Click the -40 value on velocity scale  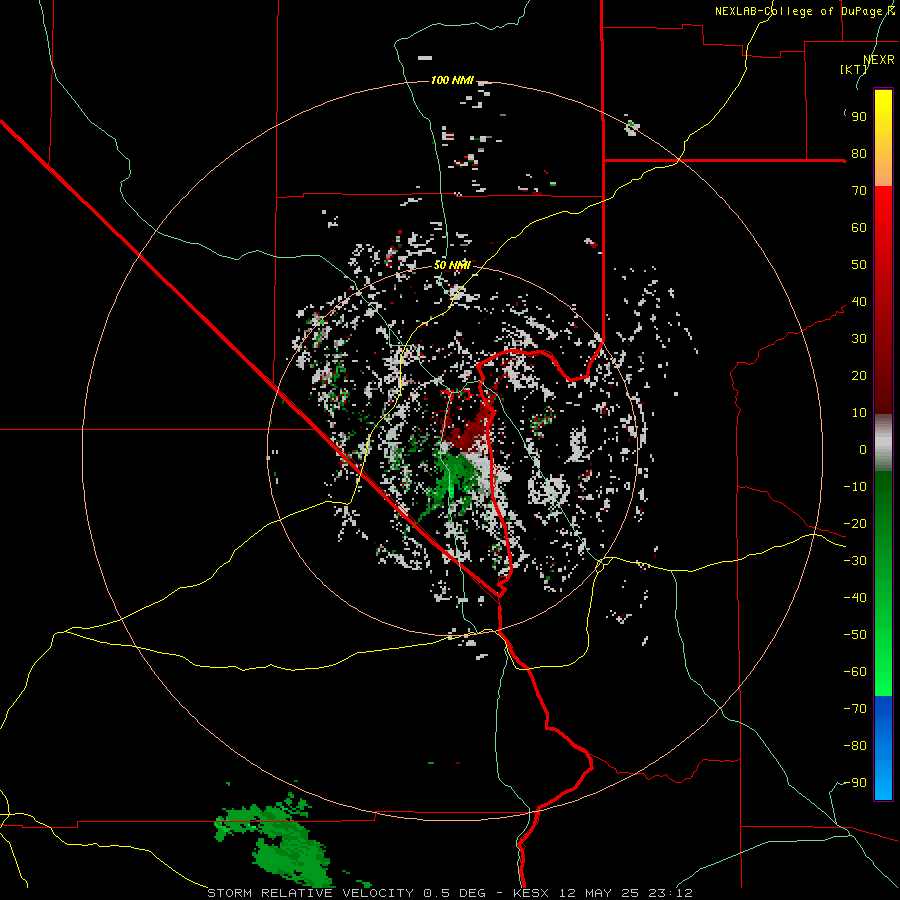point(855,598)
